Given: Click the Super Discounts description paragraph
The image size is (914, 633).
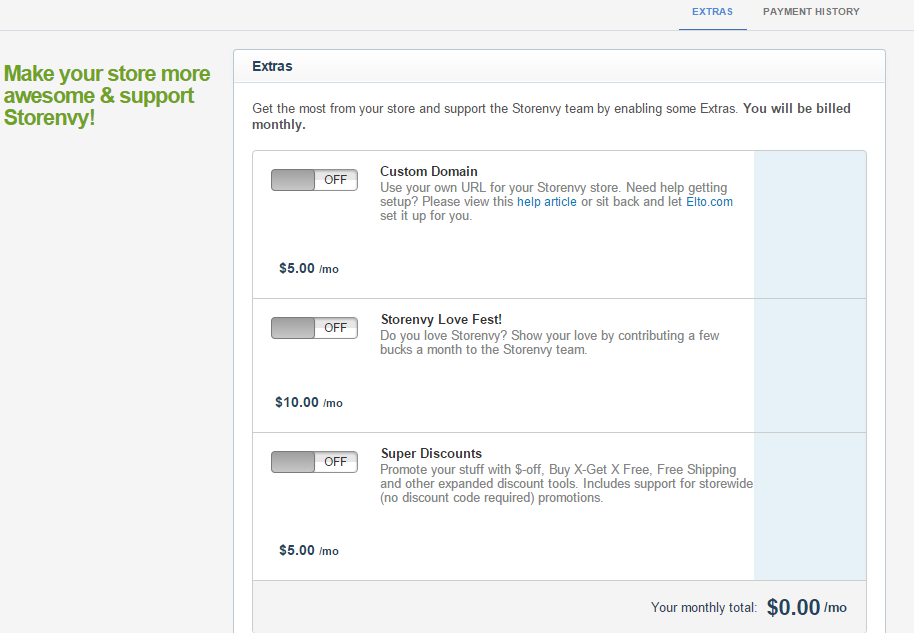Looking at the screenshot, I should tap(566, 484).
